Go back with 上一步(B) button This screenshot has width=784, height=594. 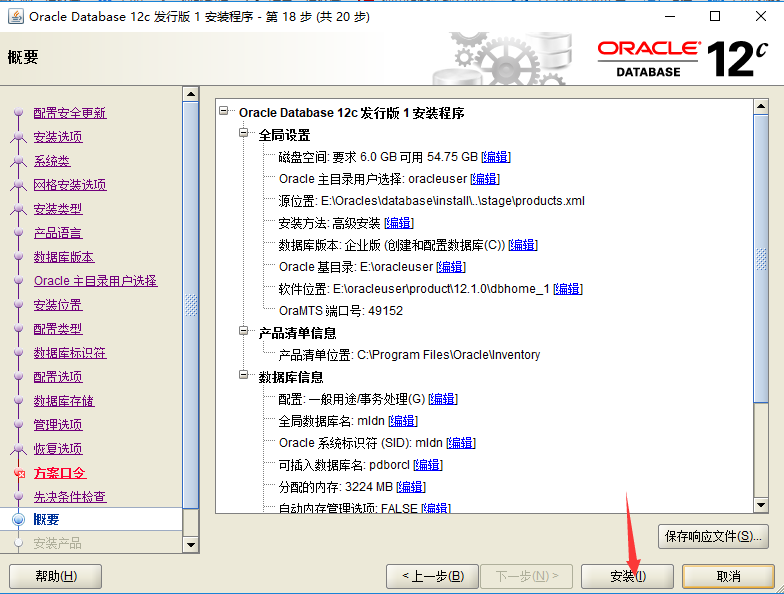point(432,576)
